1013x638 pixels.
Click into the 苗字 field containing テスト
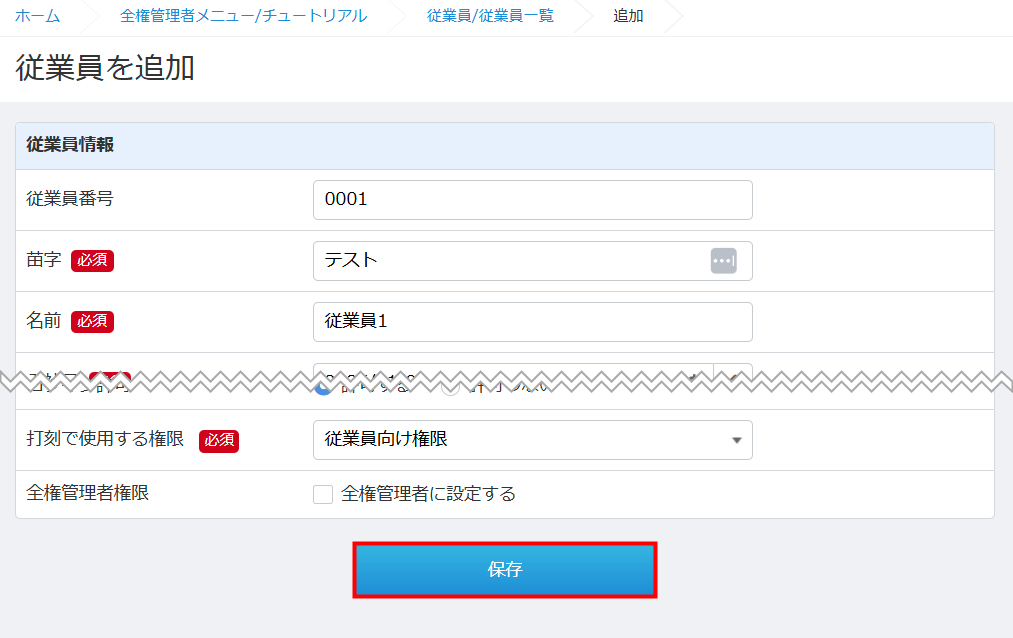click(510, 261)
